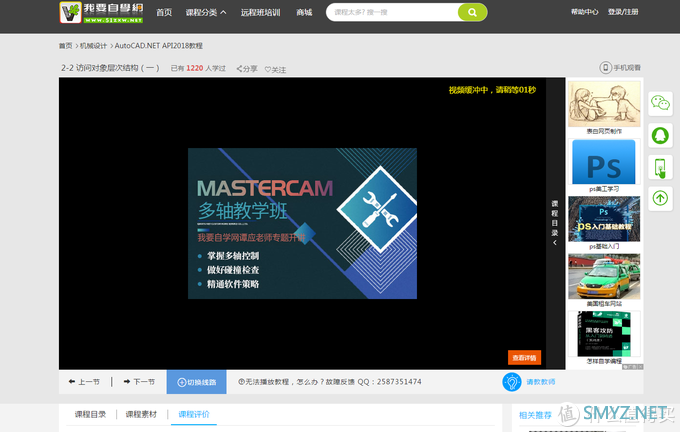
Task: Open 帮助中心 link
Action: [x=584, y=12]
